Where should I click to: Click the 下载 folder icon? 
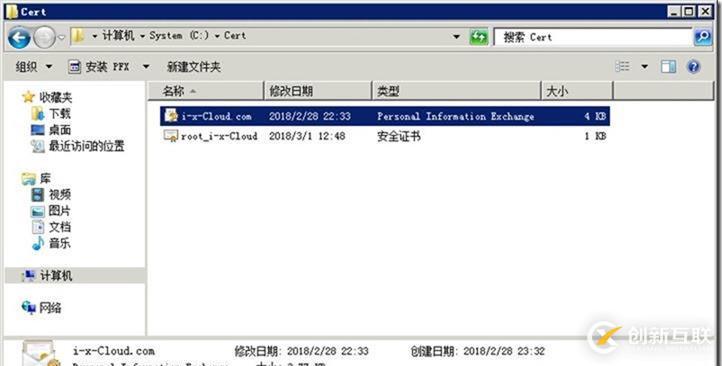point(38,114)
